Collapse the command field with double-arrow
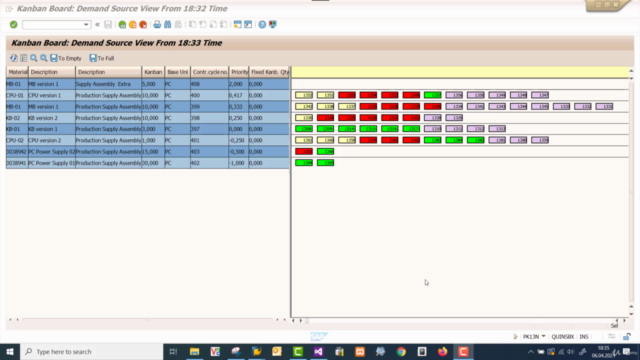Image resolution: width=640 pixels, height=360 pixels. pyautogui.click(x=97, y=24)
